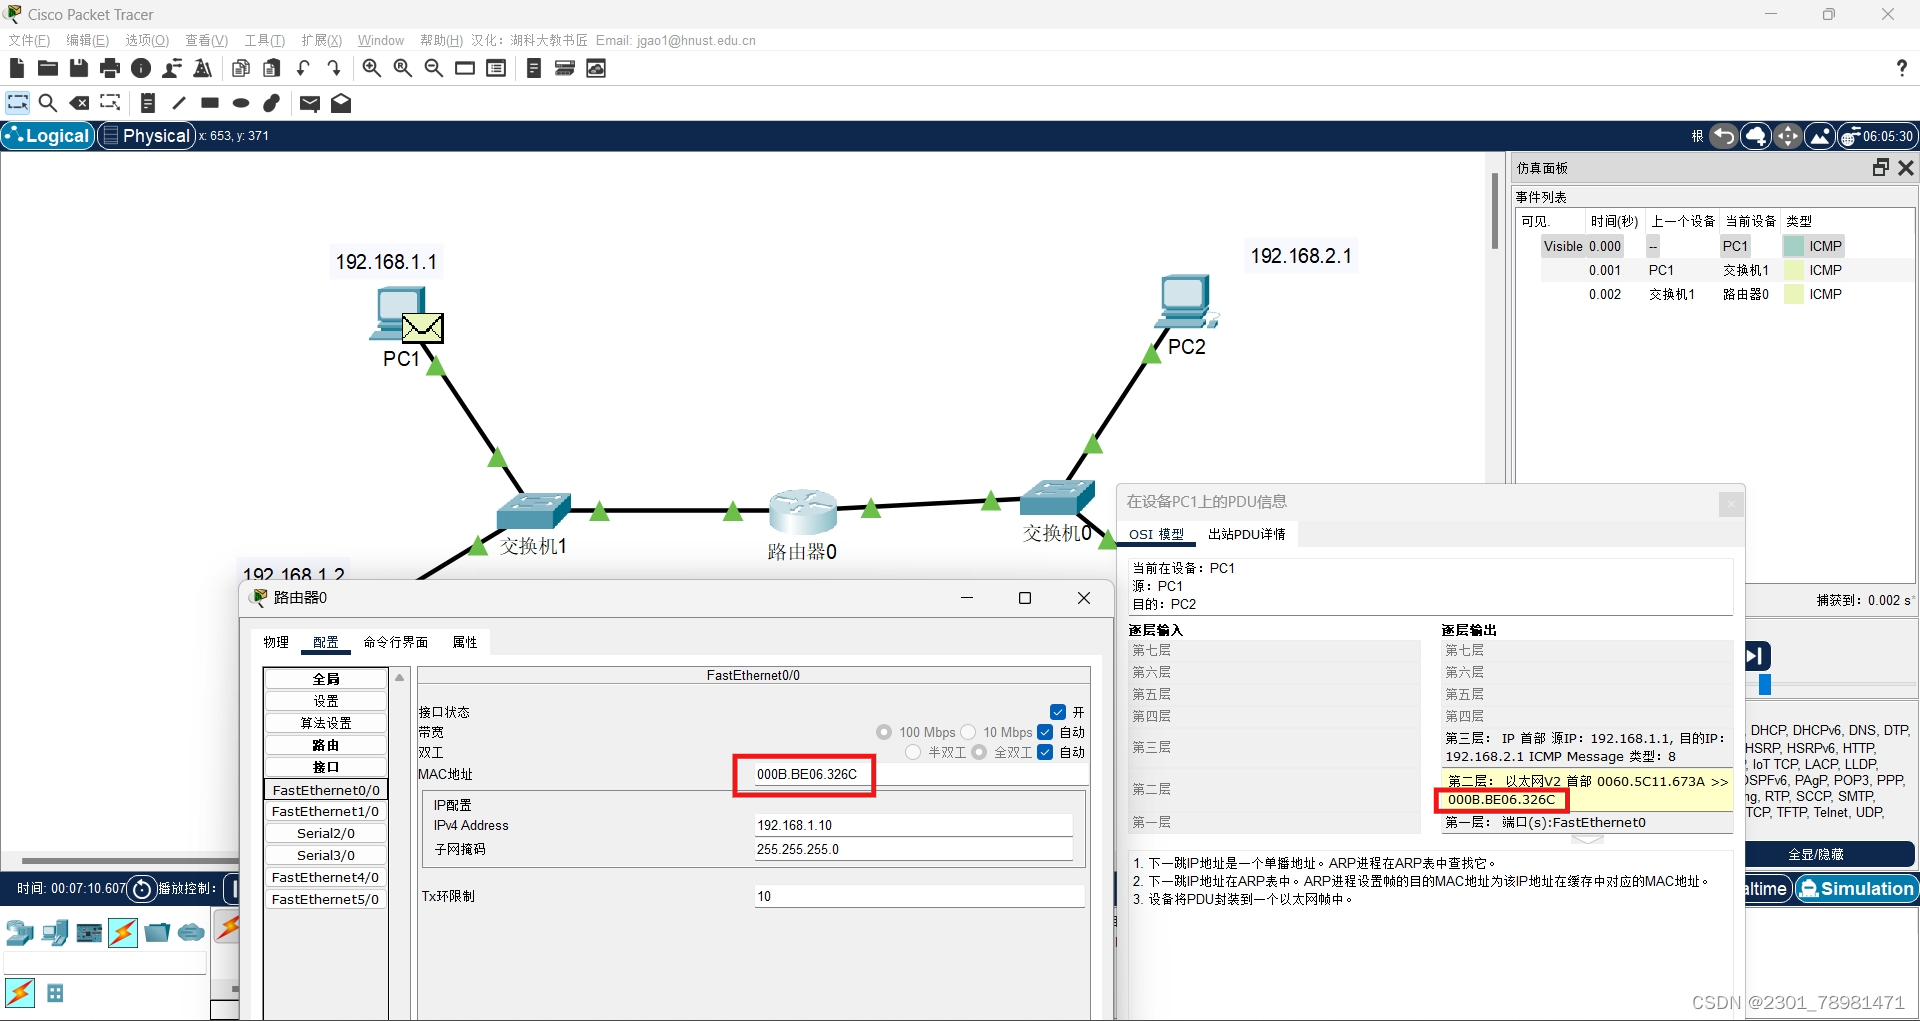Image resolution: width=1920 pixels, height=1021 pixels.
Task: Switch to the 物理 tab in router window
Action: (x=276, y=642)
